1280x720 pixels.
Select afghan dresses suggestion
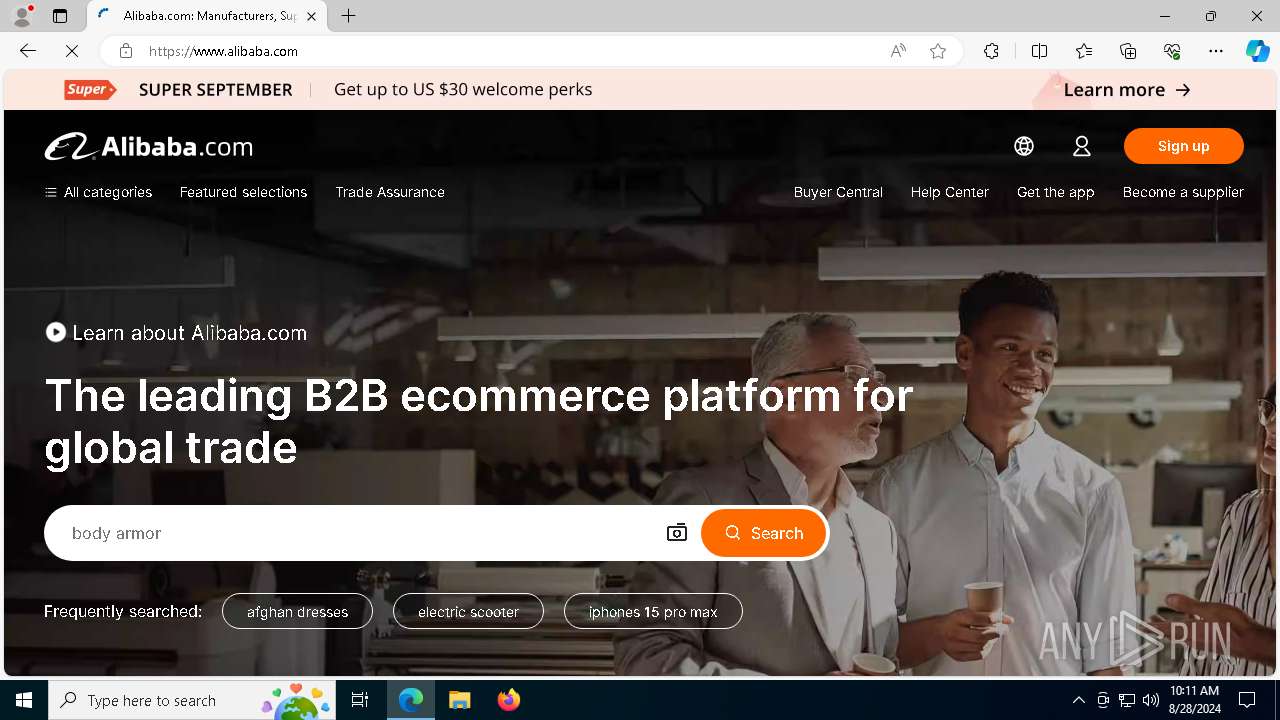click(297, 612)
